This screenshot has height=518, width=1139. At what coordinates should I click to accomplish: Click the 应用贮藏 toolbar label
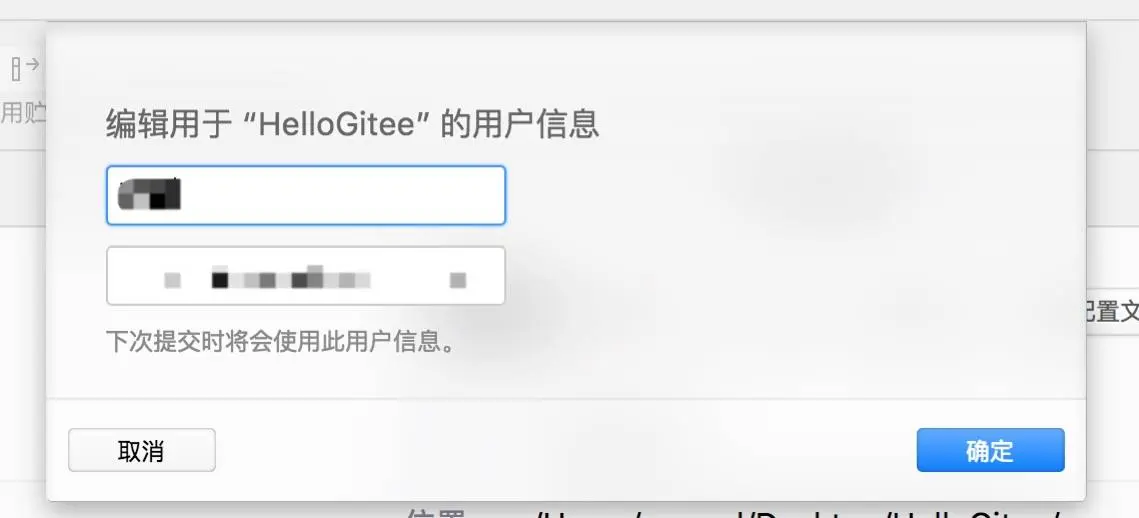point(23,113)
